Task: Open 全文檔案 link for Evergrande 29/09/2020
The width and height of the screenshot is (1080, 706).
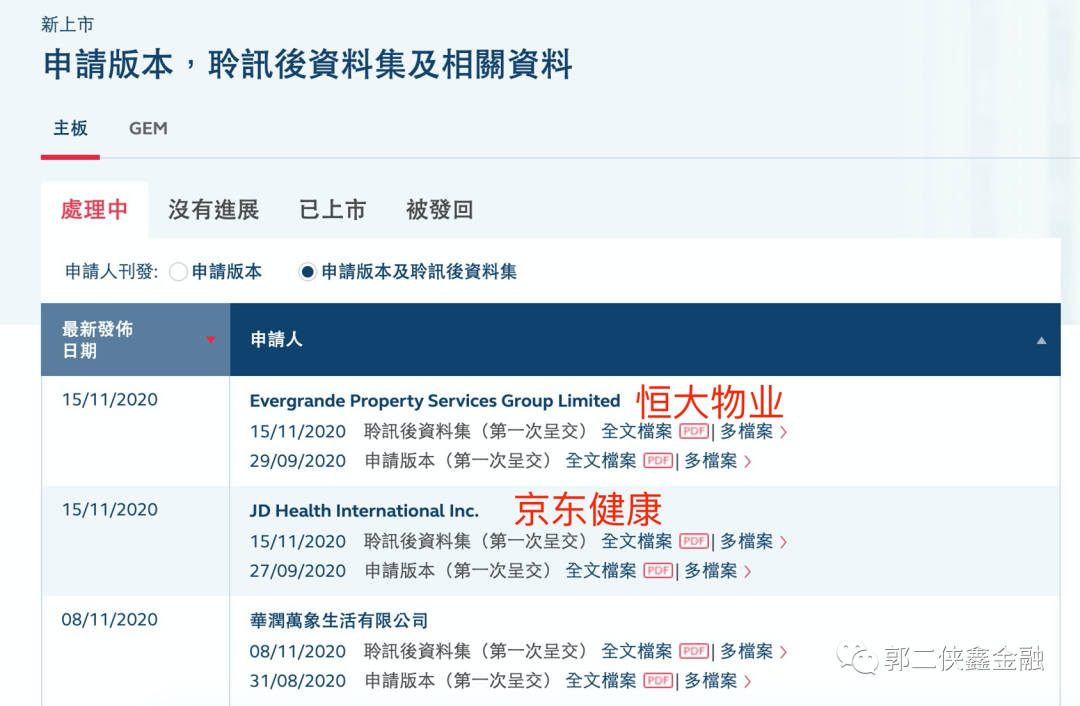Action: tap(601, 461)
